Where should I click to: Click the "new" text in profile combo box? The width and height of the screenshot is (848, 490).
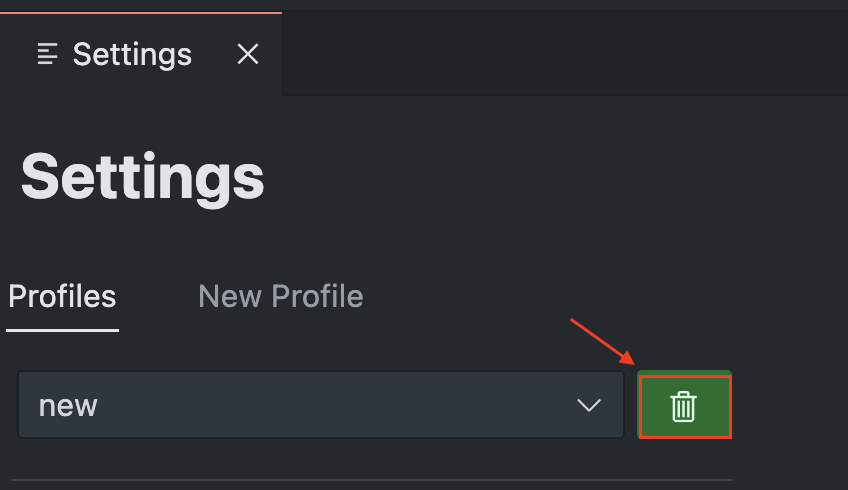tap(68, 406)
